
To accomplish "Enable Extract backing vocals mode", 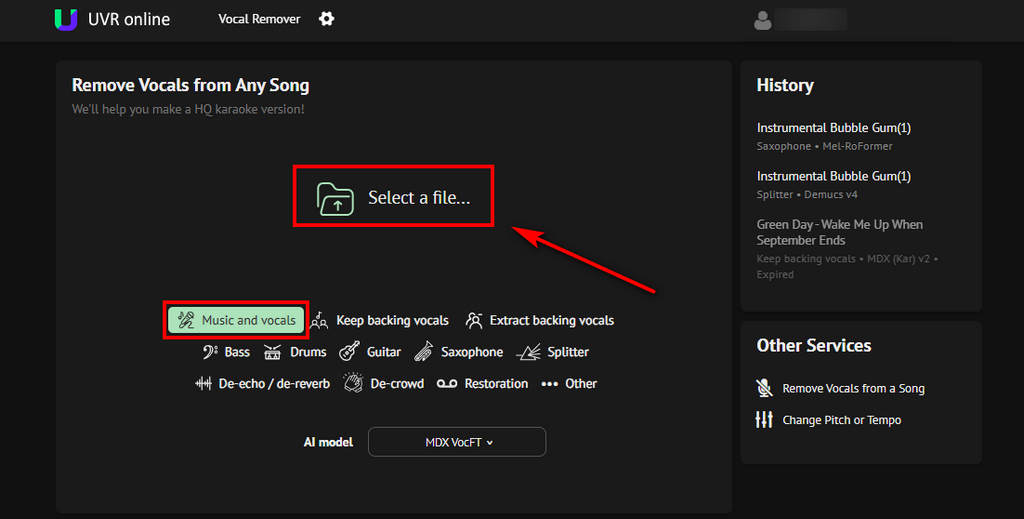I will 539,321.
